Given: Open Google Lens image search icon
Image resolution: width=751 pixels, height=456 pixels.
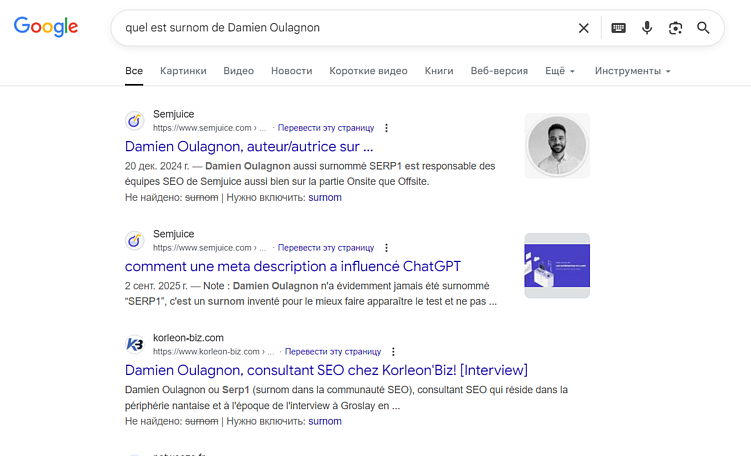Looking at the screenshot, I should click(675, 28).
